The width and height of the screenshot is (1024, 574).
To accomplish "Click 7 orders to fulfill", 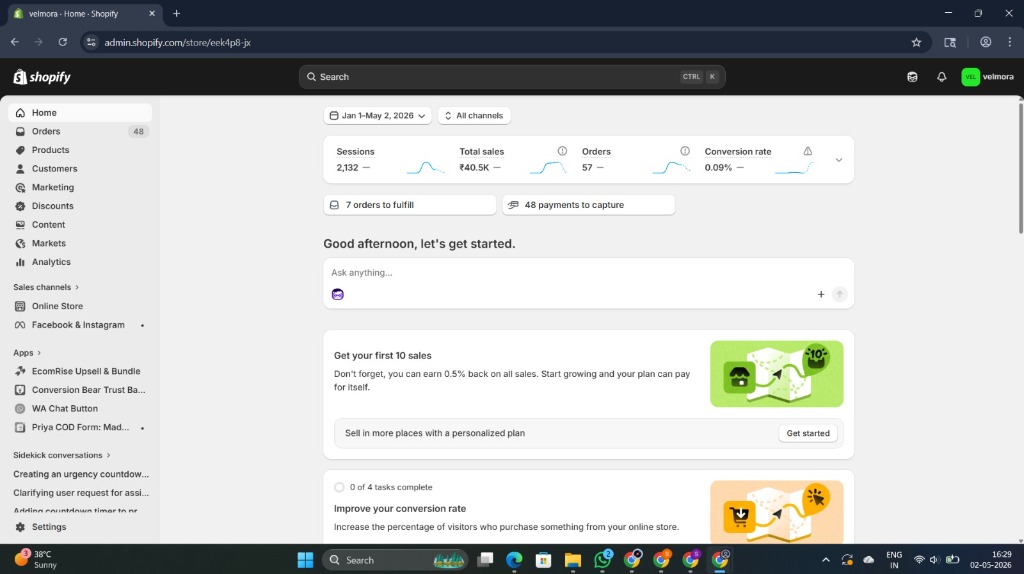I will tap(409, 205).
